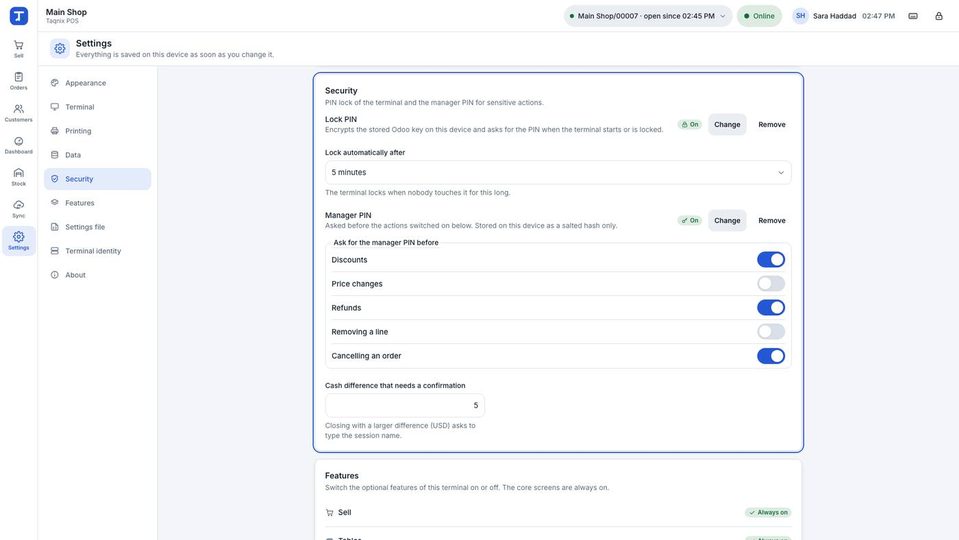
Task: Select the Security settings section
Action: point(97,179)
